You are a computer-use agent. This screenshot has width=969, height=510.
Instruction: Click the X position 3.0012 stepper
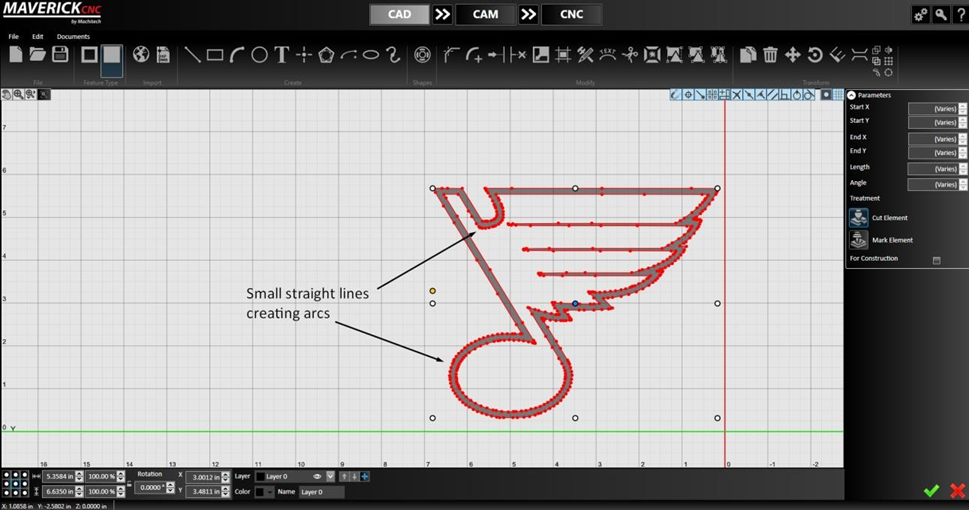tap(225, 477)
